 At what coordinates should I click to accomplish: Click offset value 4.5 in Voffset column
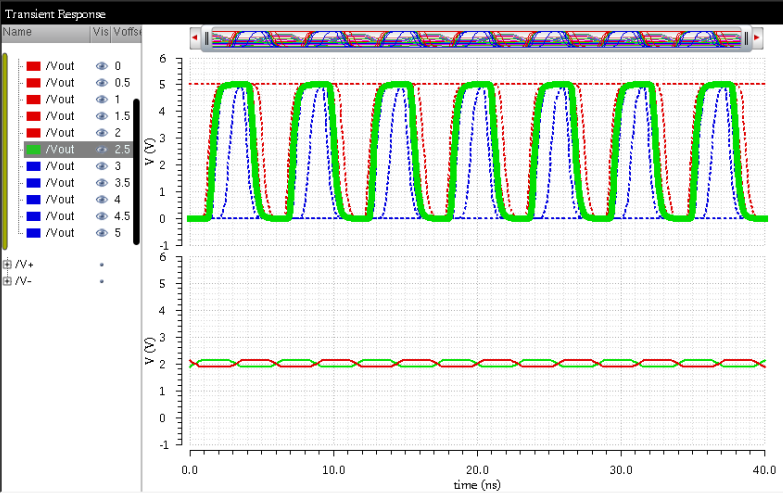[x=122, y=216]
